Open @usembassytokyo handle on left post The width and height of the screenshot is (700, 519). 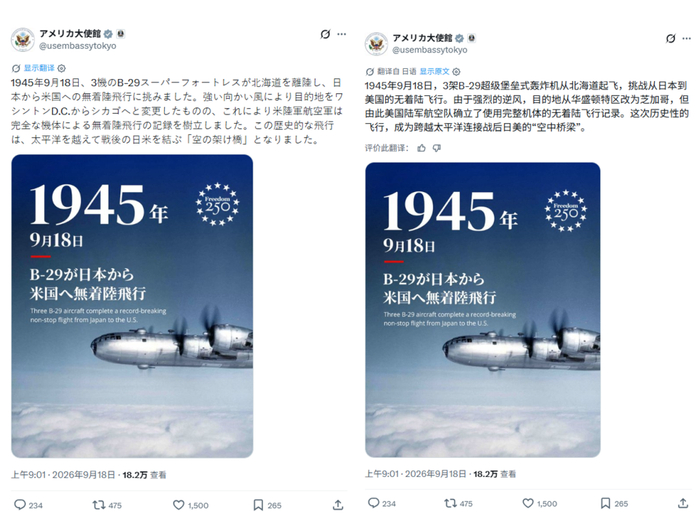coord(78,46)
